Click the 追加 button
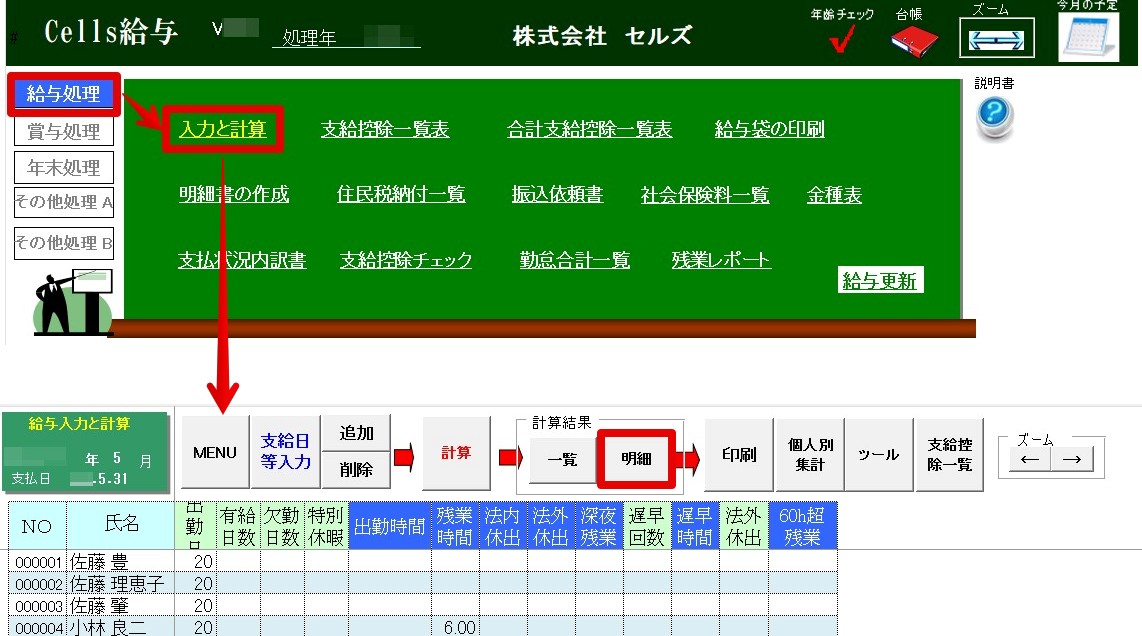 [356, 433]
